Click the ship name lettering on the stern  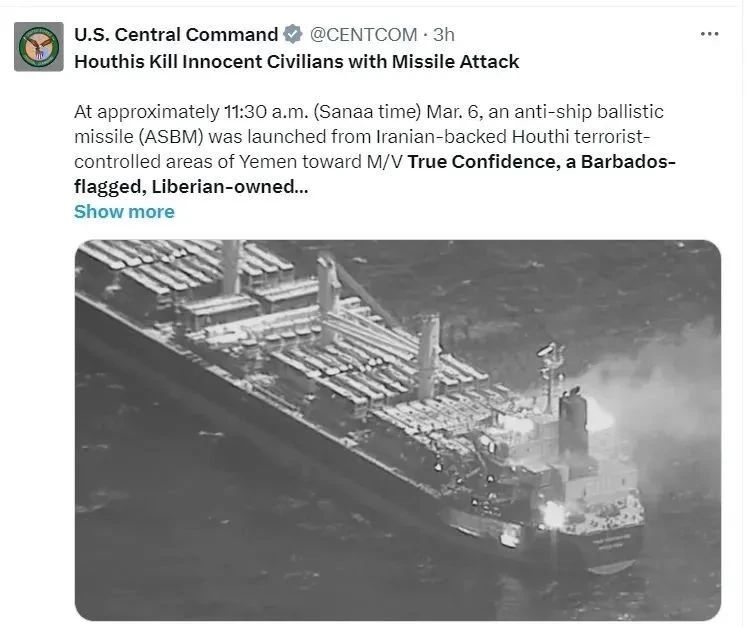click(x=612, y=541)
